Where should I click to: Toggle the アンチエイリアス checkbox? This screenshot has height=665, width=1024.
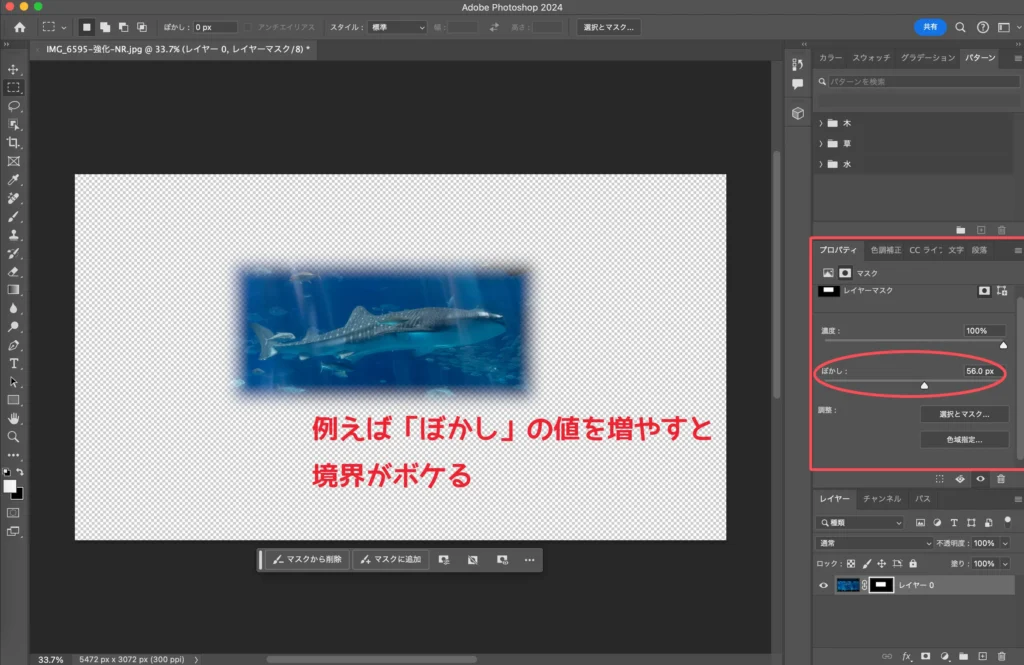tap(249, 27)
